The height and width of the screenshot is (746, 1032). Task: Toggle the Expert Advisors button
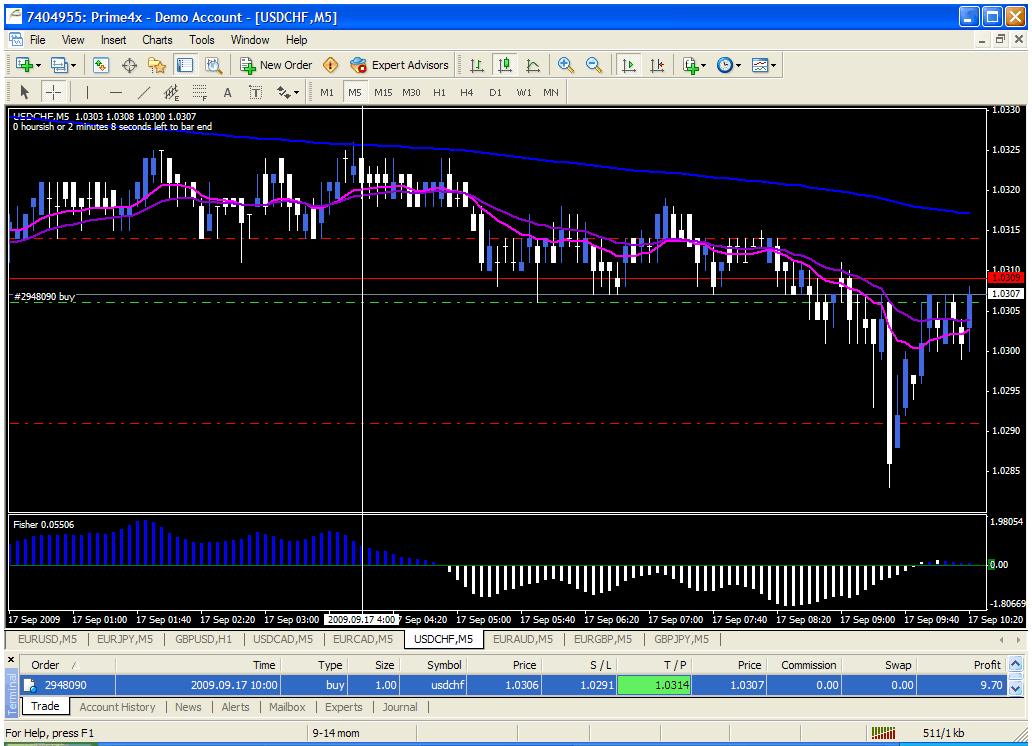(399, 65)
